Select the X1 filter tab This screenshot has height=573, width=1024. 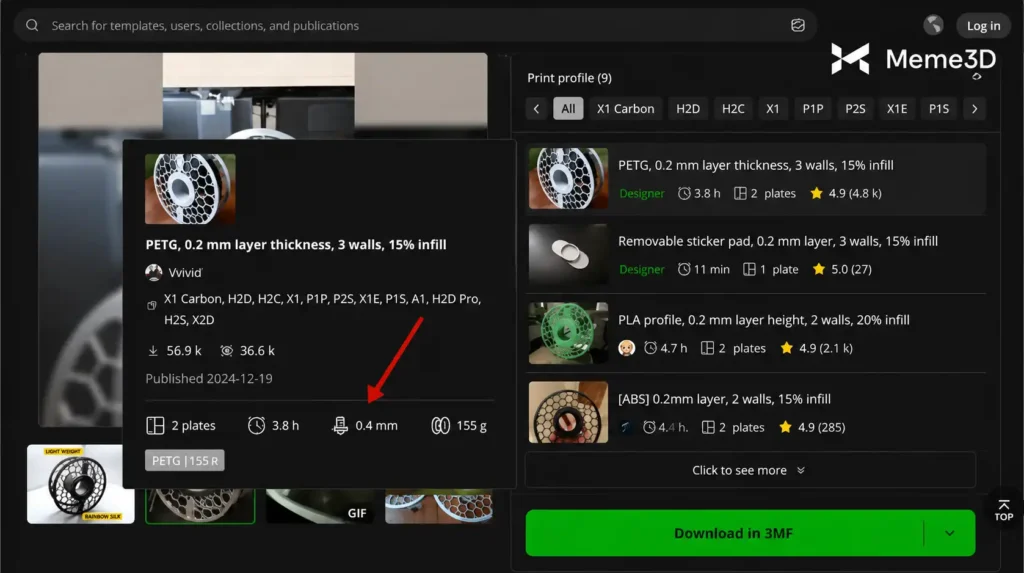(x=773, y=108)
